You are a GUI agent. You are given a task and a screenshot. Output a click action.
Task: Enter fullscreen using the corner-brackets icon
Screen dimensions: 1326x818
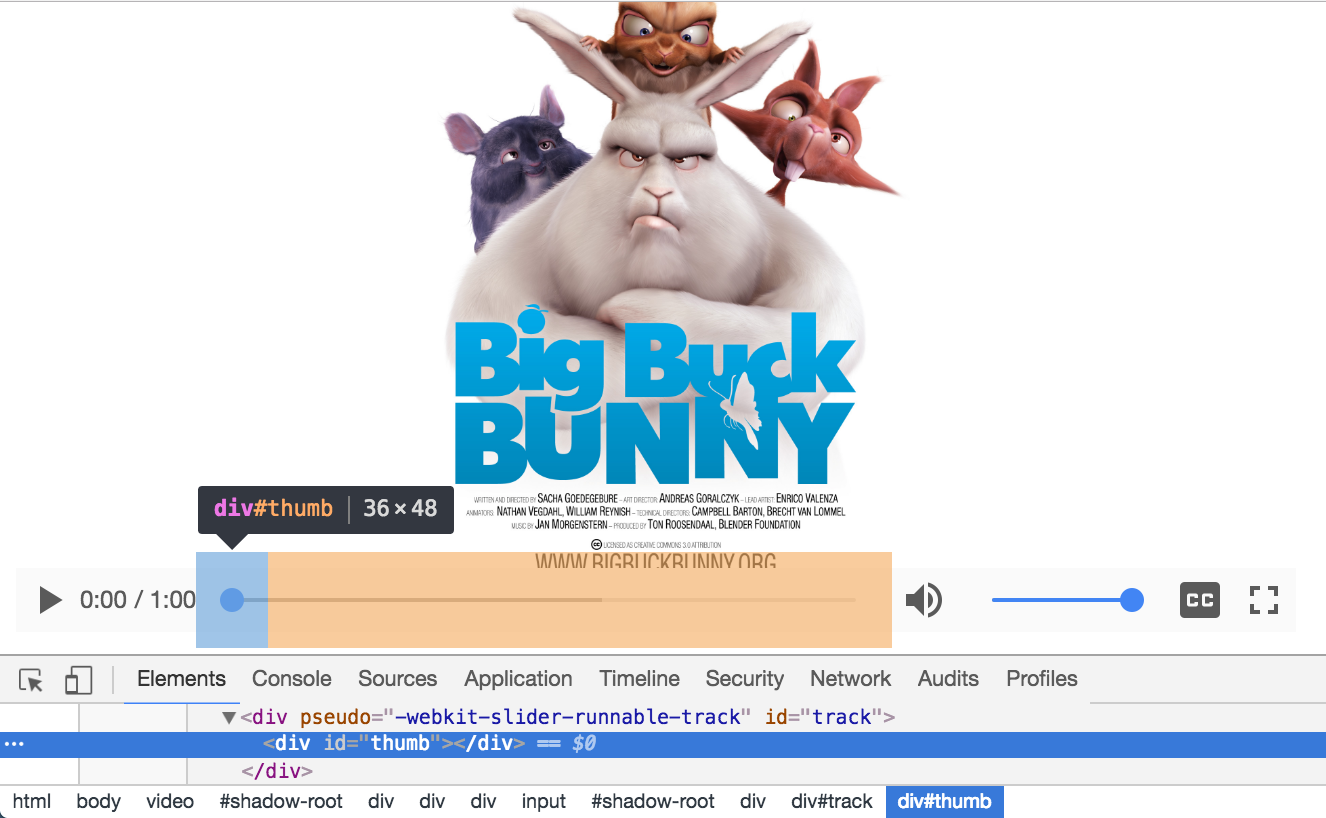click(x=1264, y=600)
